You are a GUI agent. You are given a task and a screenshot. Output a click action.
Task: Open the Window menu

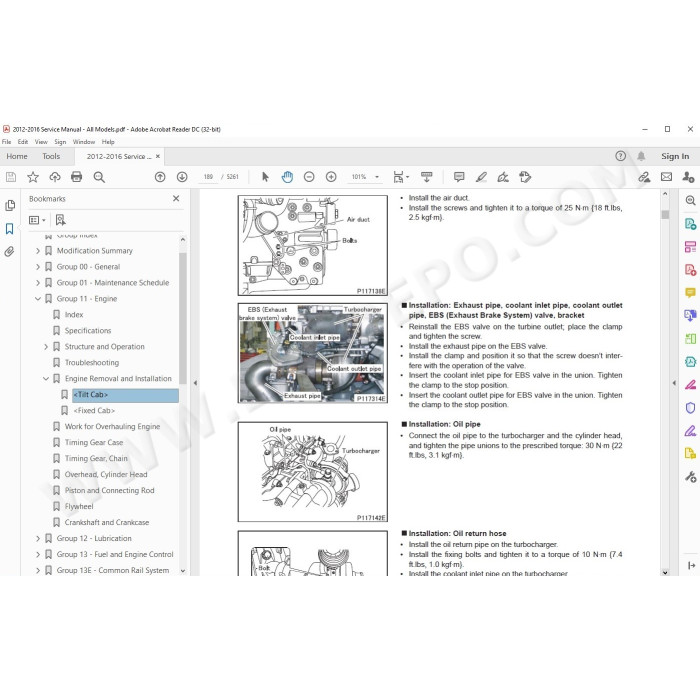click(x=84, y=142)
